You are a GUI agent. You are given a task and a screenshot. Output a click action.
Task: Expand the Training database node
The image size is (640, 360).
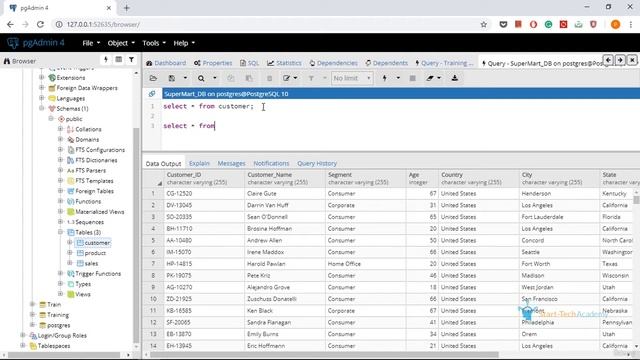32,315
